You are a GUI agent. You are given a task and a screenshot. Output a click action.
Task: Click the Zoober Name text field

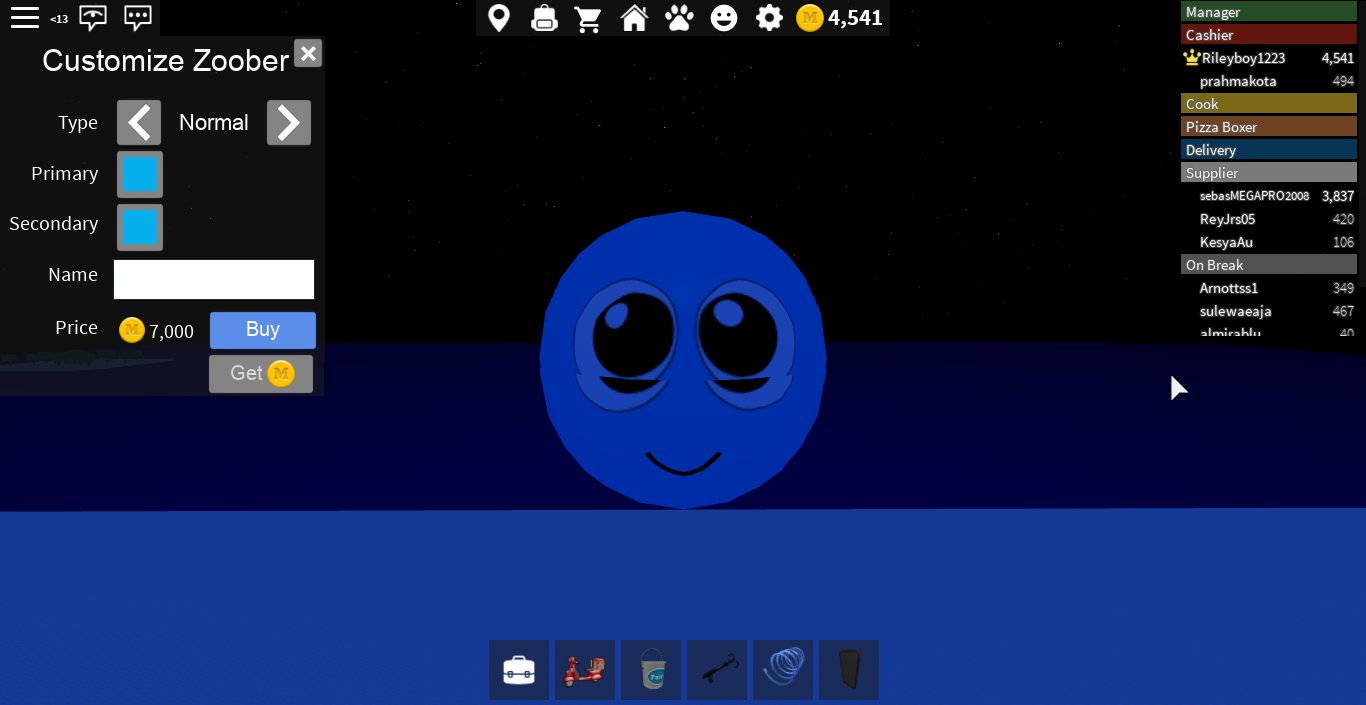[214, 279]
